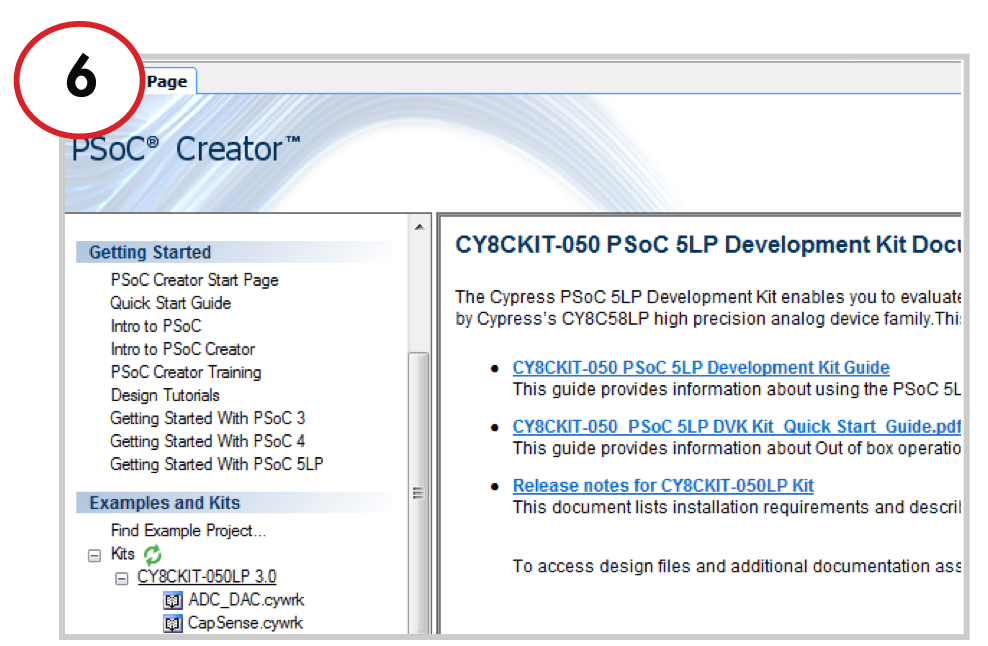Select the CY8CKIT-050LP 3.0 kit
The width and height of the screenshot is (988, 646).
[x=207, y=577]
